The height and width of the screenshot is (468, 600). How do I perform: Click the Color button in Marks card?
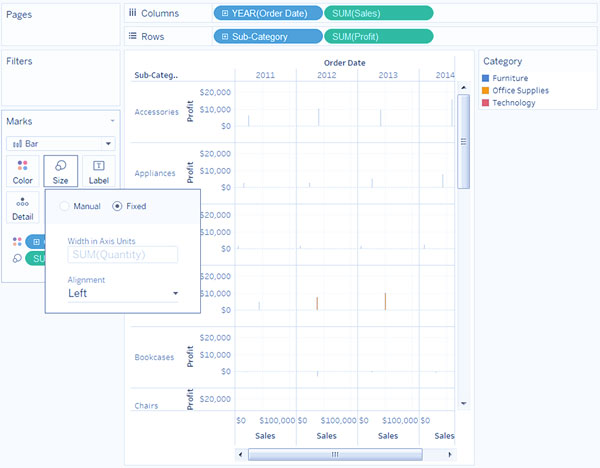click(23, 171)
